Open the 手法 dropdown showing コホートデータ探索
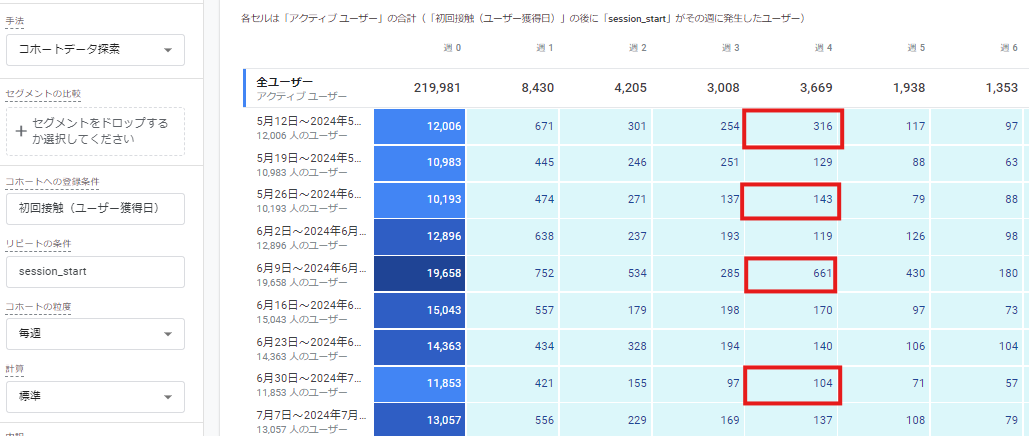The width and height of the screenshot is (1029, 436). coord(94,49)
